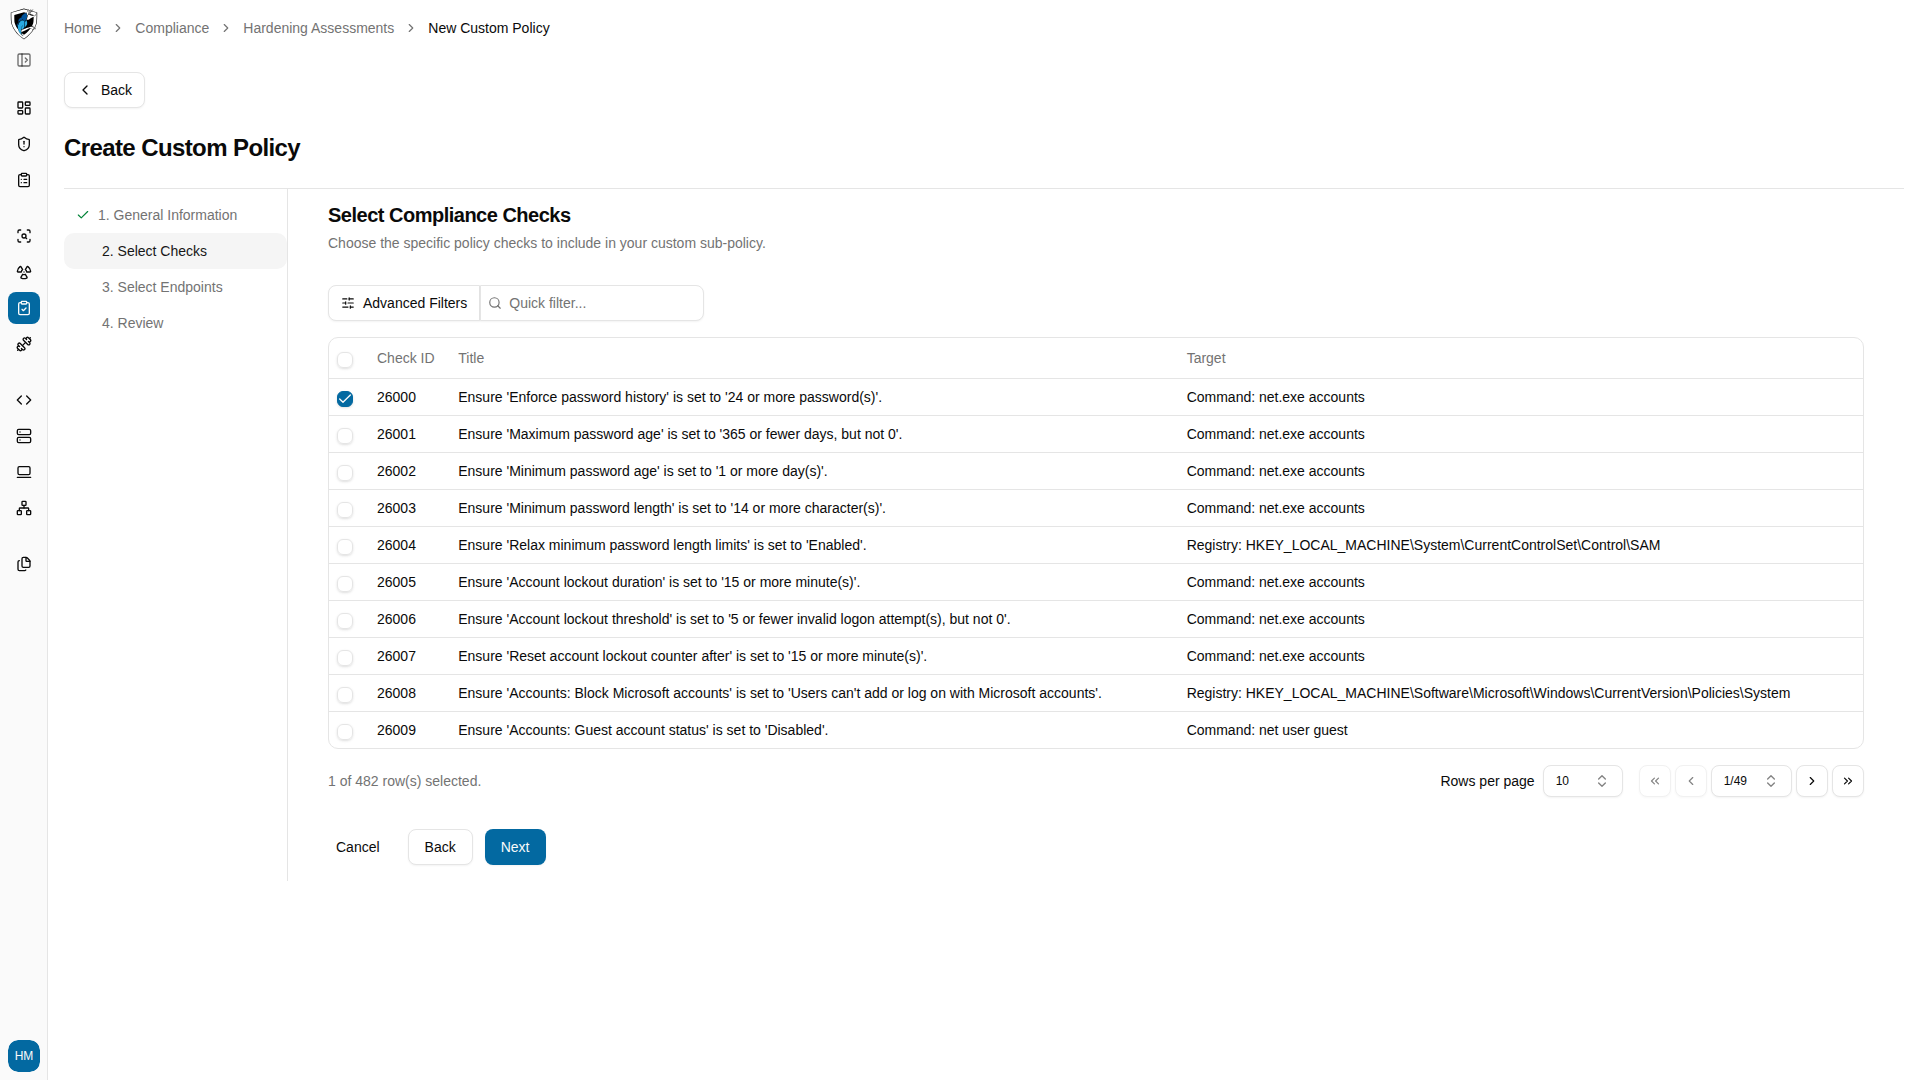Jump to the last page of results

1848,781
